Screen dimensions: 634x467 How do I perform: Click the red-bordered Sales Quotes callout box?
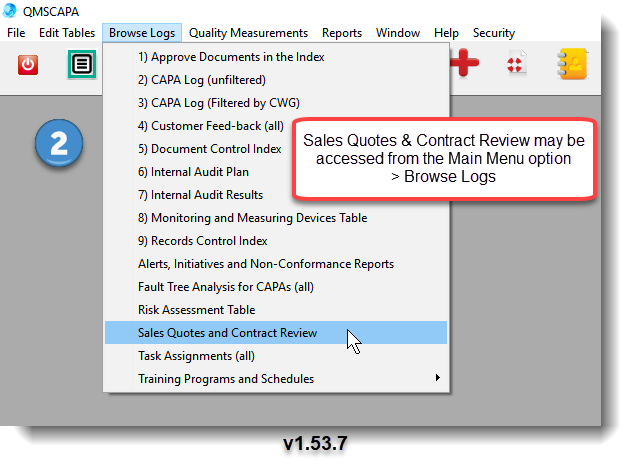point(444,159)
